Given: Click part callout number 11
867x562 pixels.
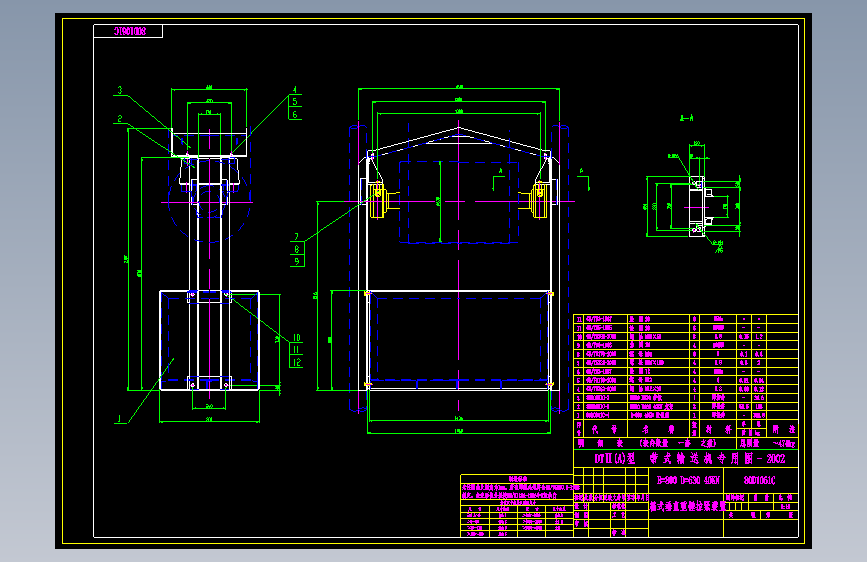Looking at the screenshot, I should (296, 350).
